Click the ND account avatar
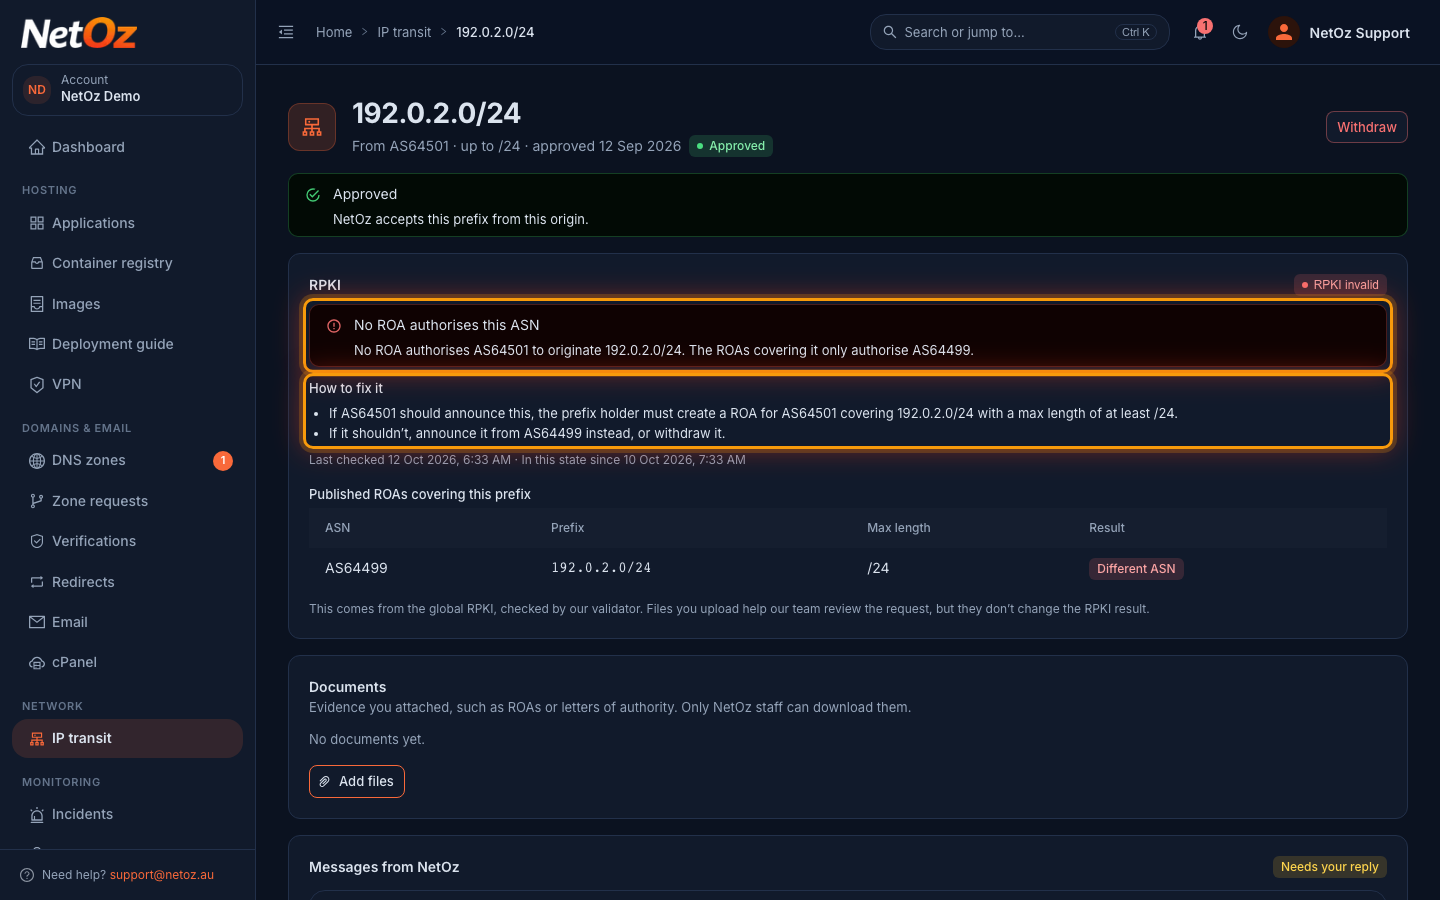1440x900 pixels. pyautogui.click(x=37, y=90)
